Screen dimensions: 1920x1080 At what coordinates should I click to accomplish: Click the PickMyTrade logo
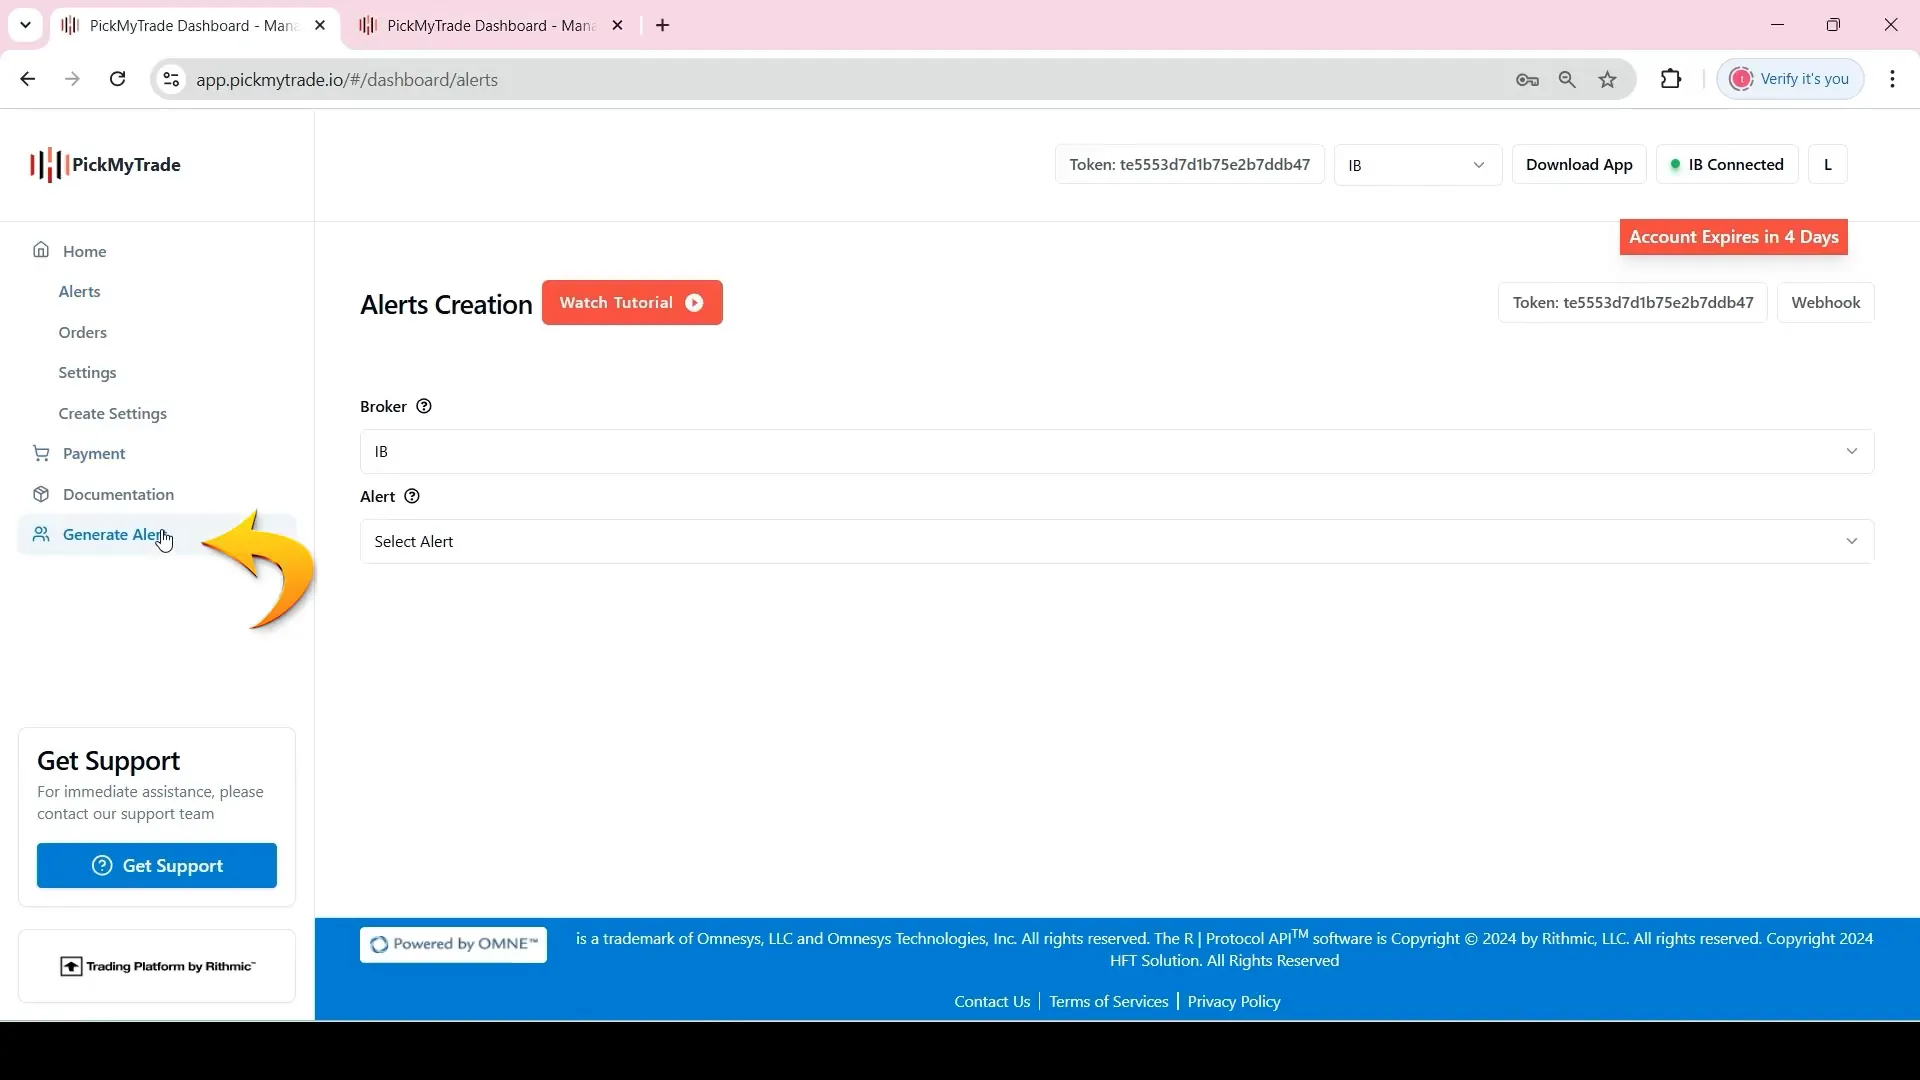pos(105,165)
